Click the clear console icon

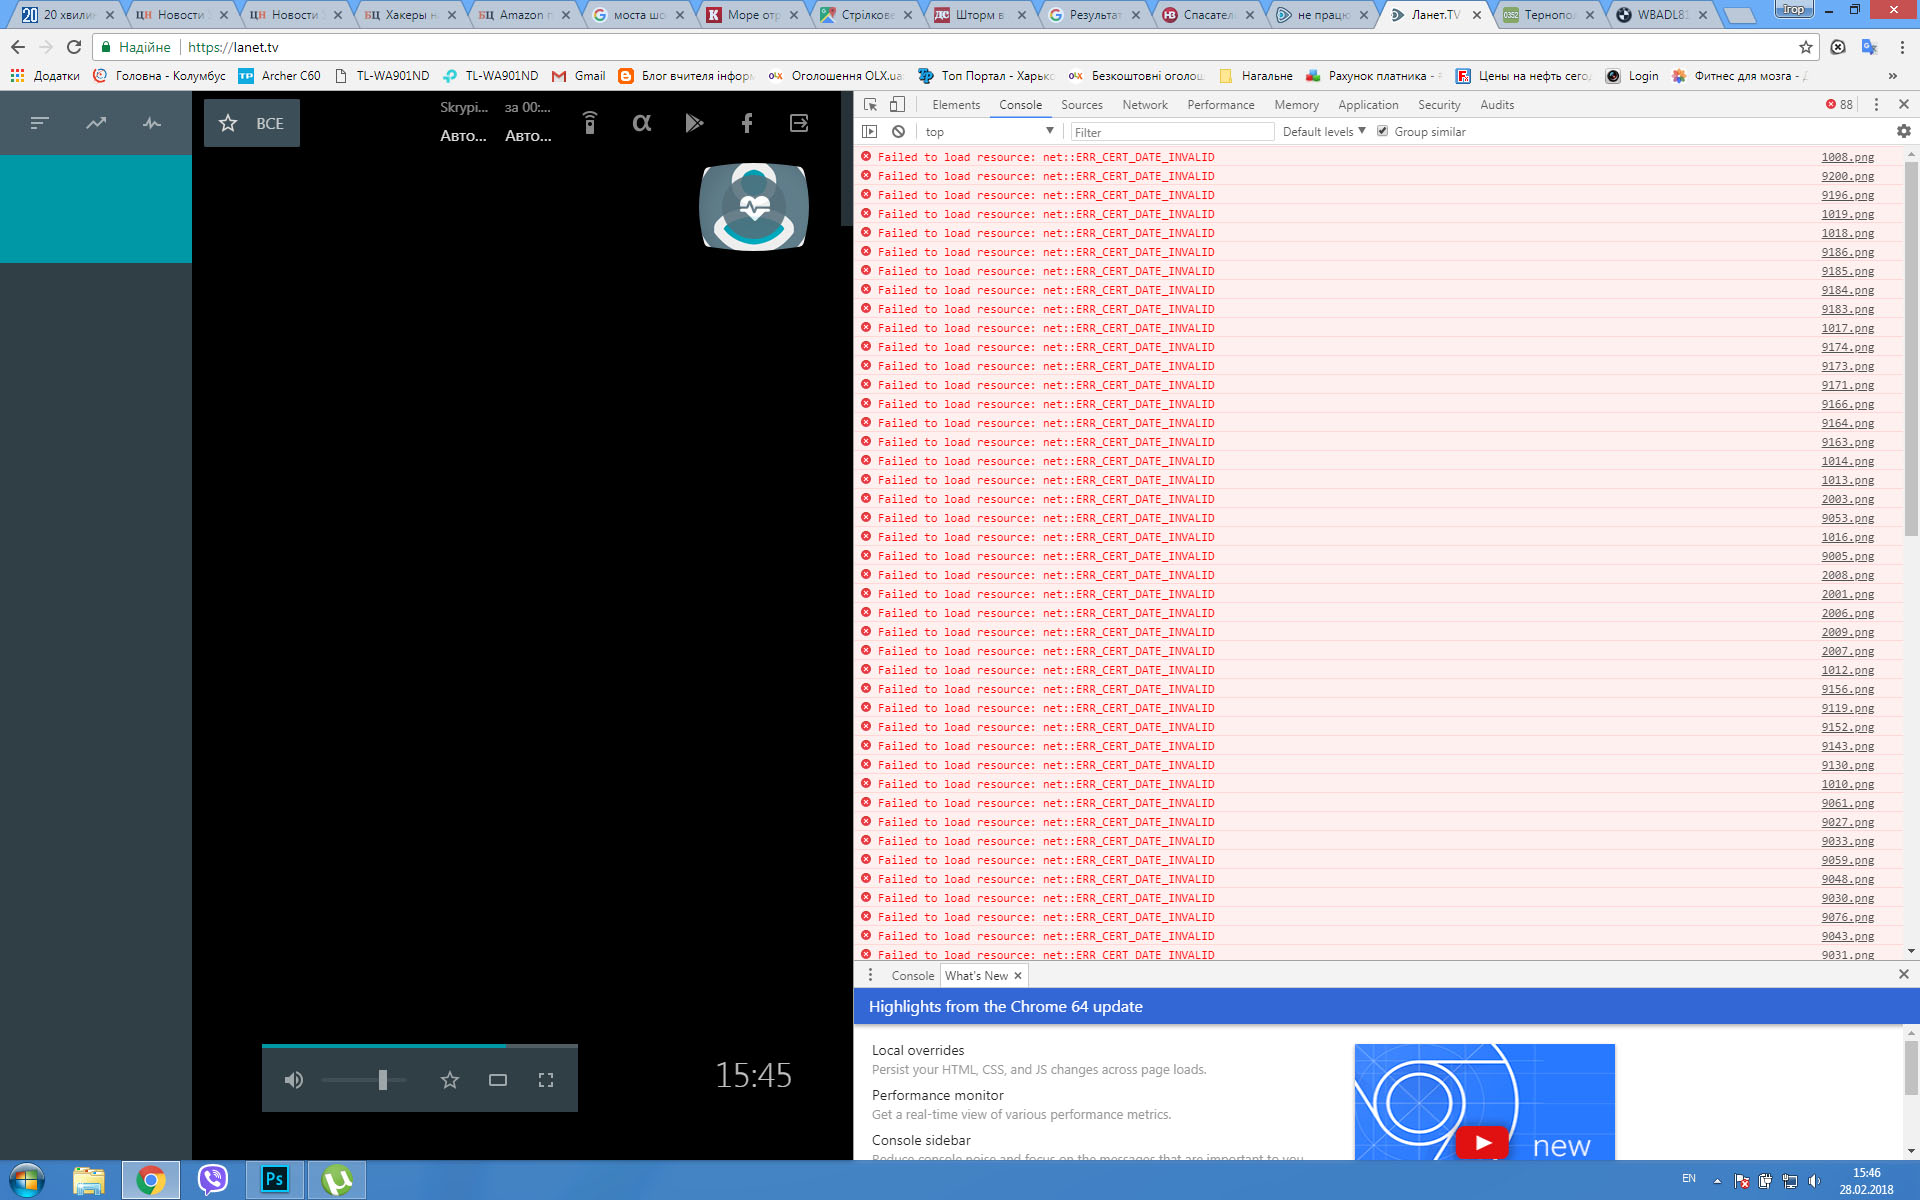click(898, 131)
